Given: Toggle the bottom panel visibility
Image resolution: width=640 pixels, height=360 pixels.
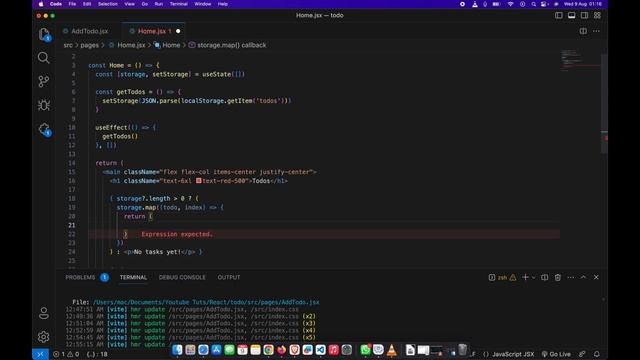Looking at the screenshot, I should pos(571,16).
